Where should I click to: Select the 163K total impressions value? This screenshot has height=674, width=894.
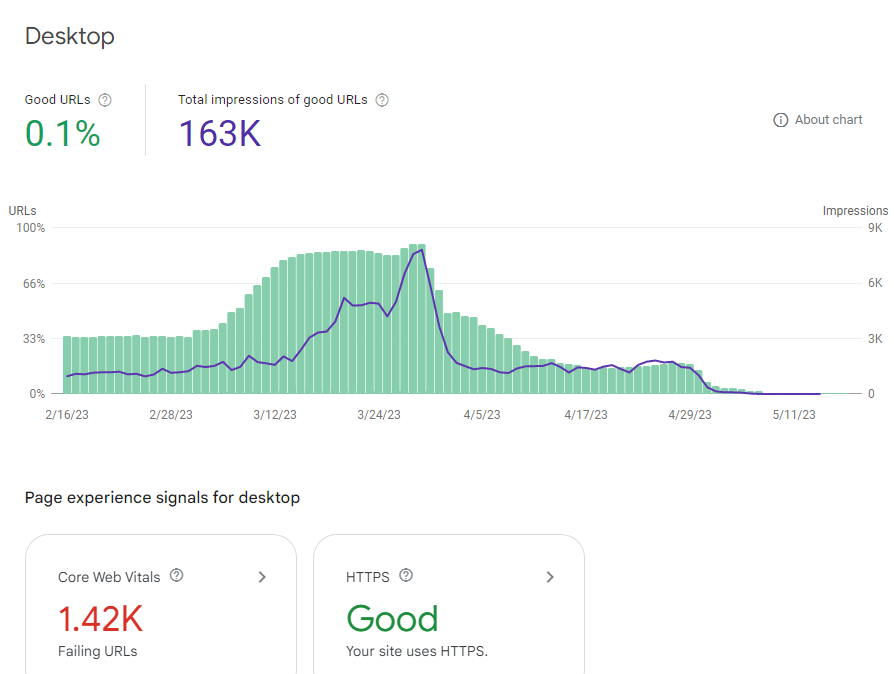click(220, 134)
